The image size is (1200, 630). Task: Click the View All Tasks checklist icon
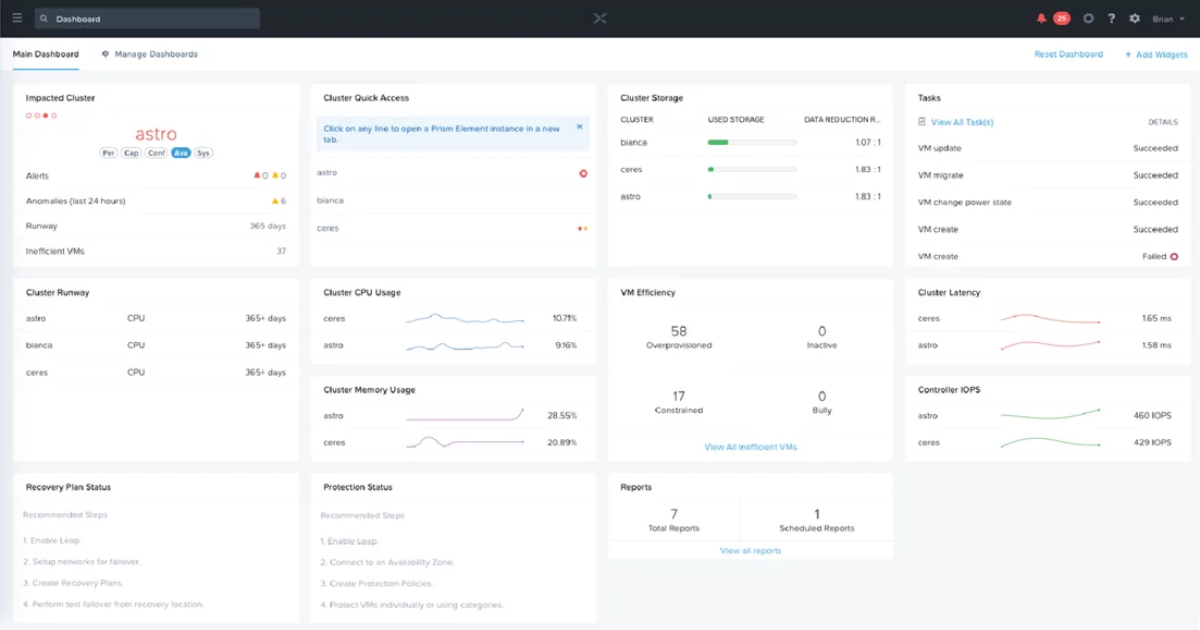click(x=922, y=122)
